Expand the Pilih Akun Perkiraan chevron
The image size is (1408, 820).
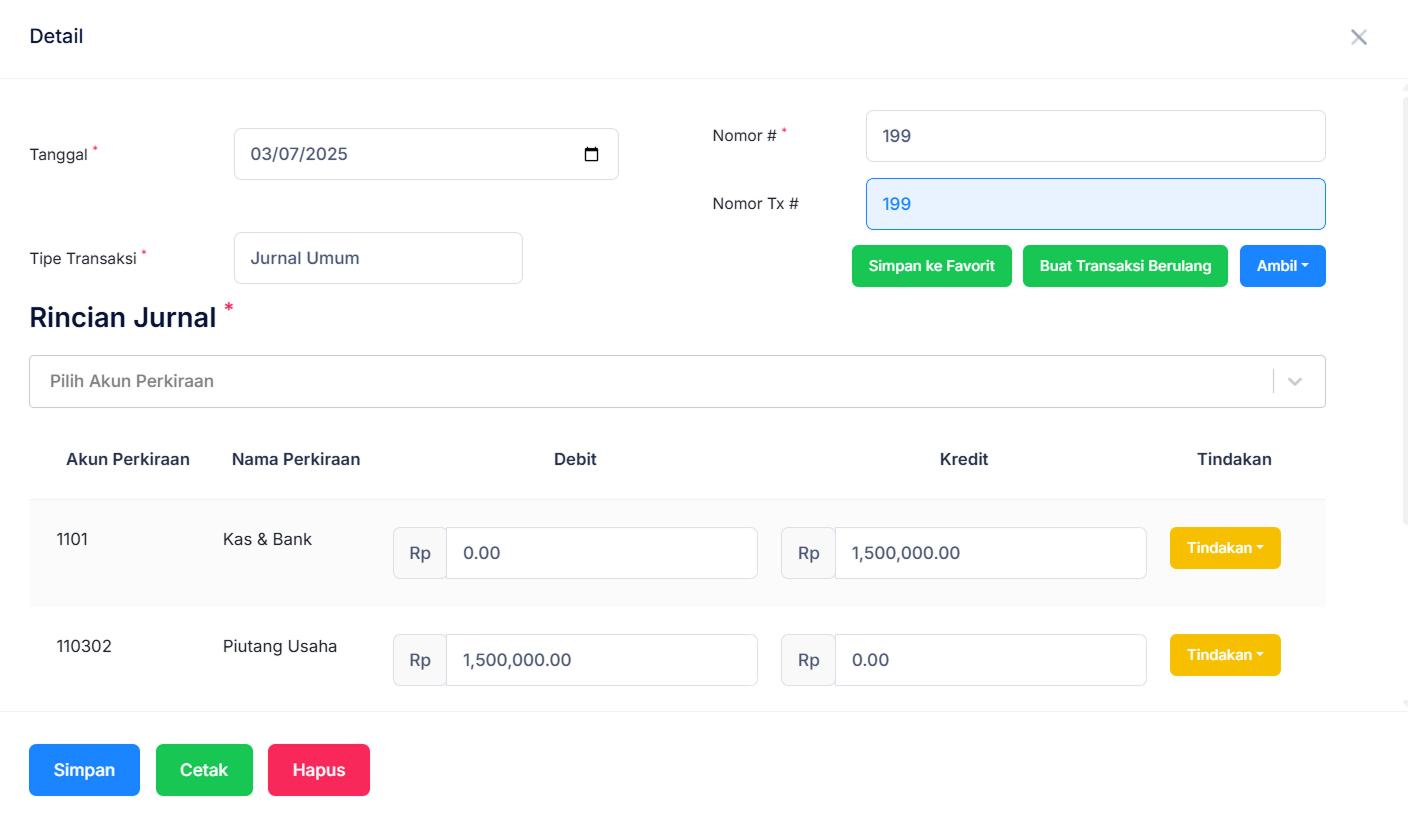(1295, 382)
